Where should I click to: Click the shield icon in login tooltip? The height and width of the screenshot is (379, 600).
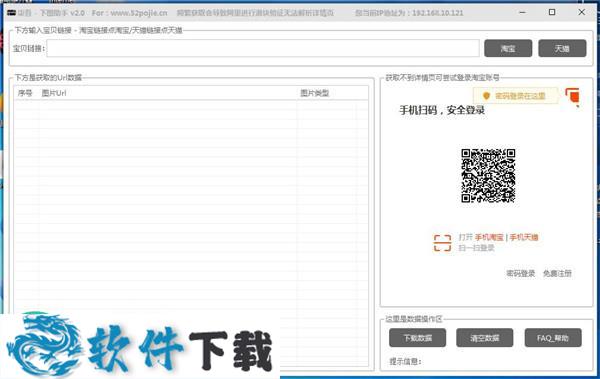[486, 96]
